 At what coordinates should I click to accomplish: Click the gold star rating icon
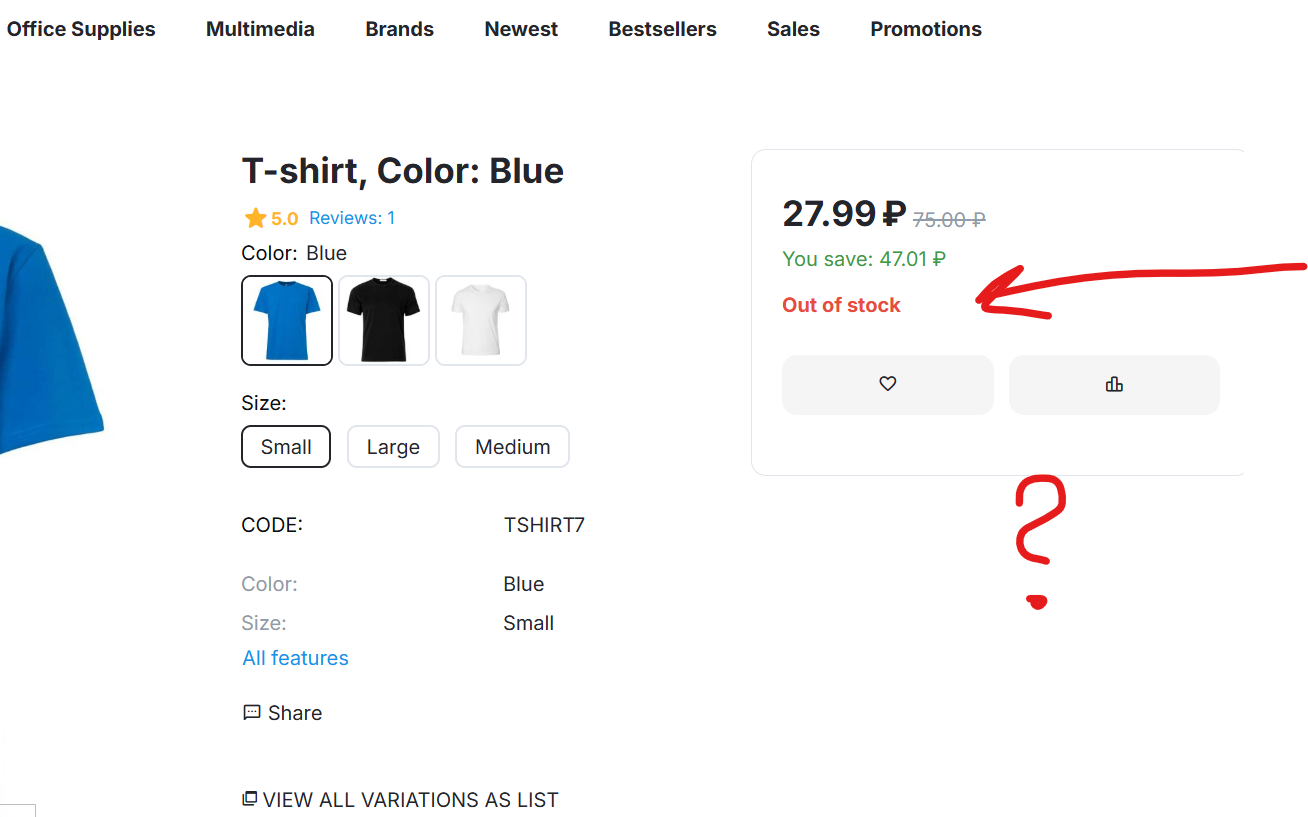[255, 218]
